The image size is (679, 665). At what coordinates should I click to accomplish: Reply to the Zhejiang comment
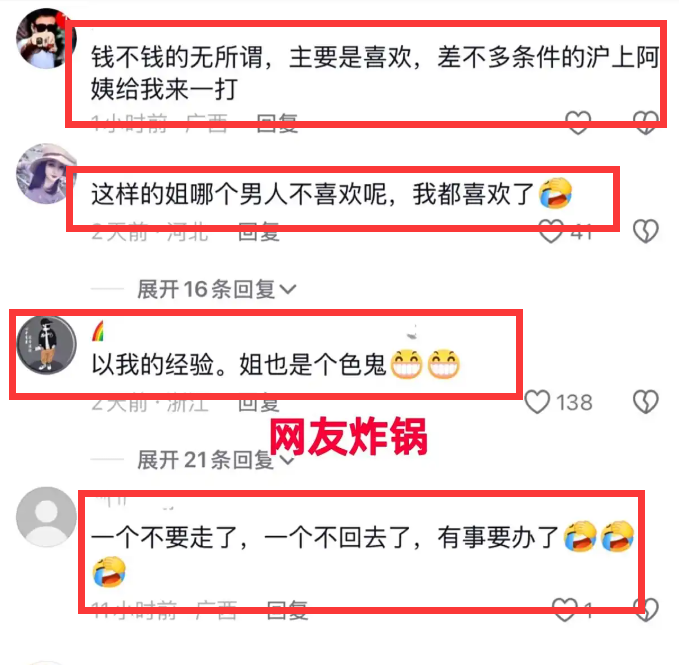[x=259, y=403]
